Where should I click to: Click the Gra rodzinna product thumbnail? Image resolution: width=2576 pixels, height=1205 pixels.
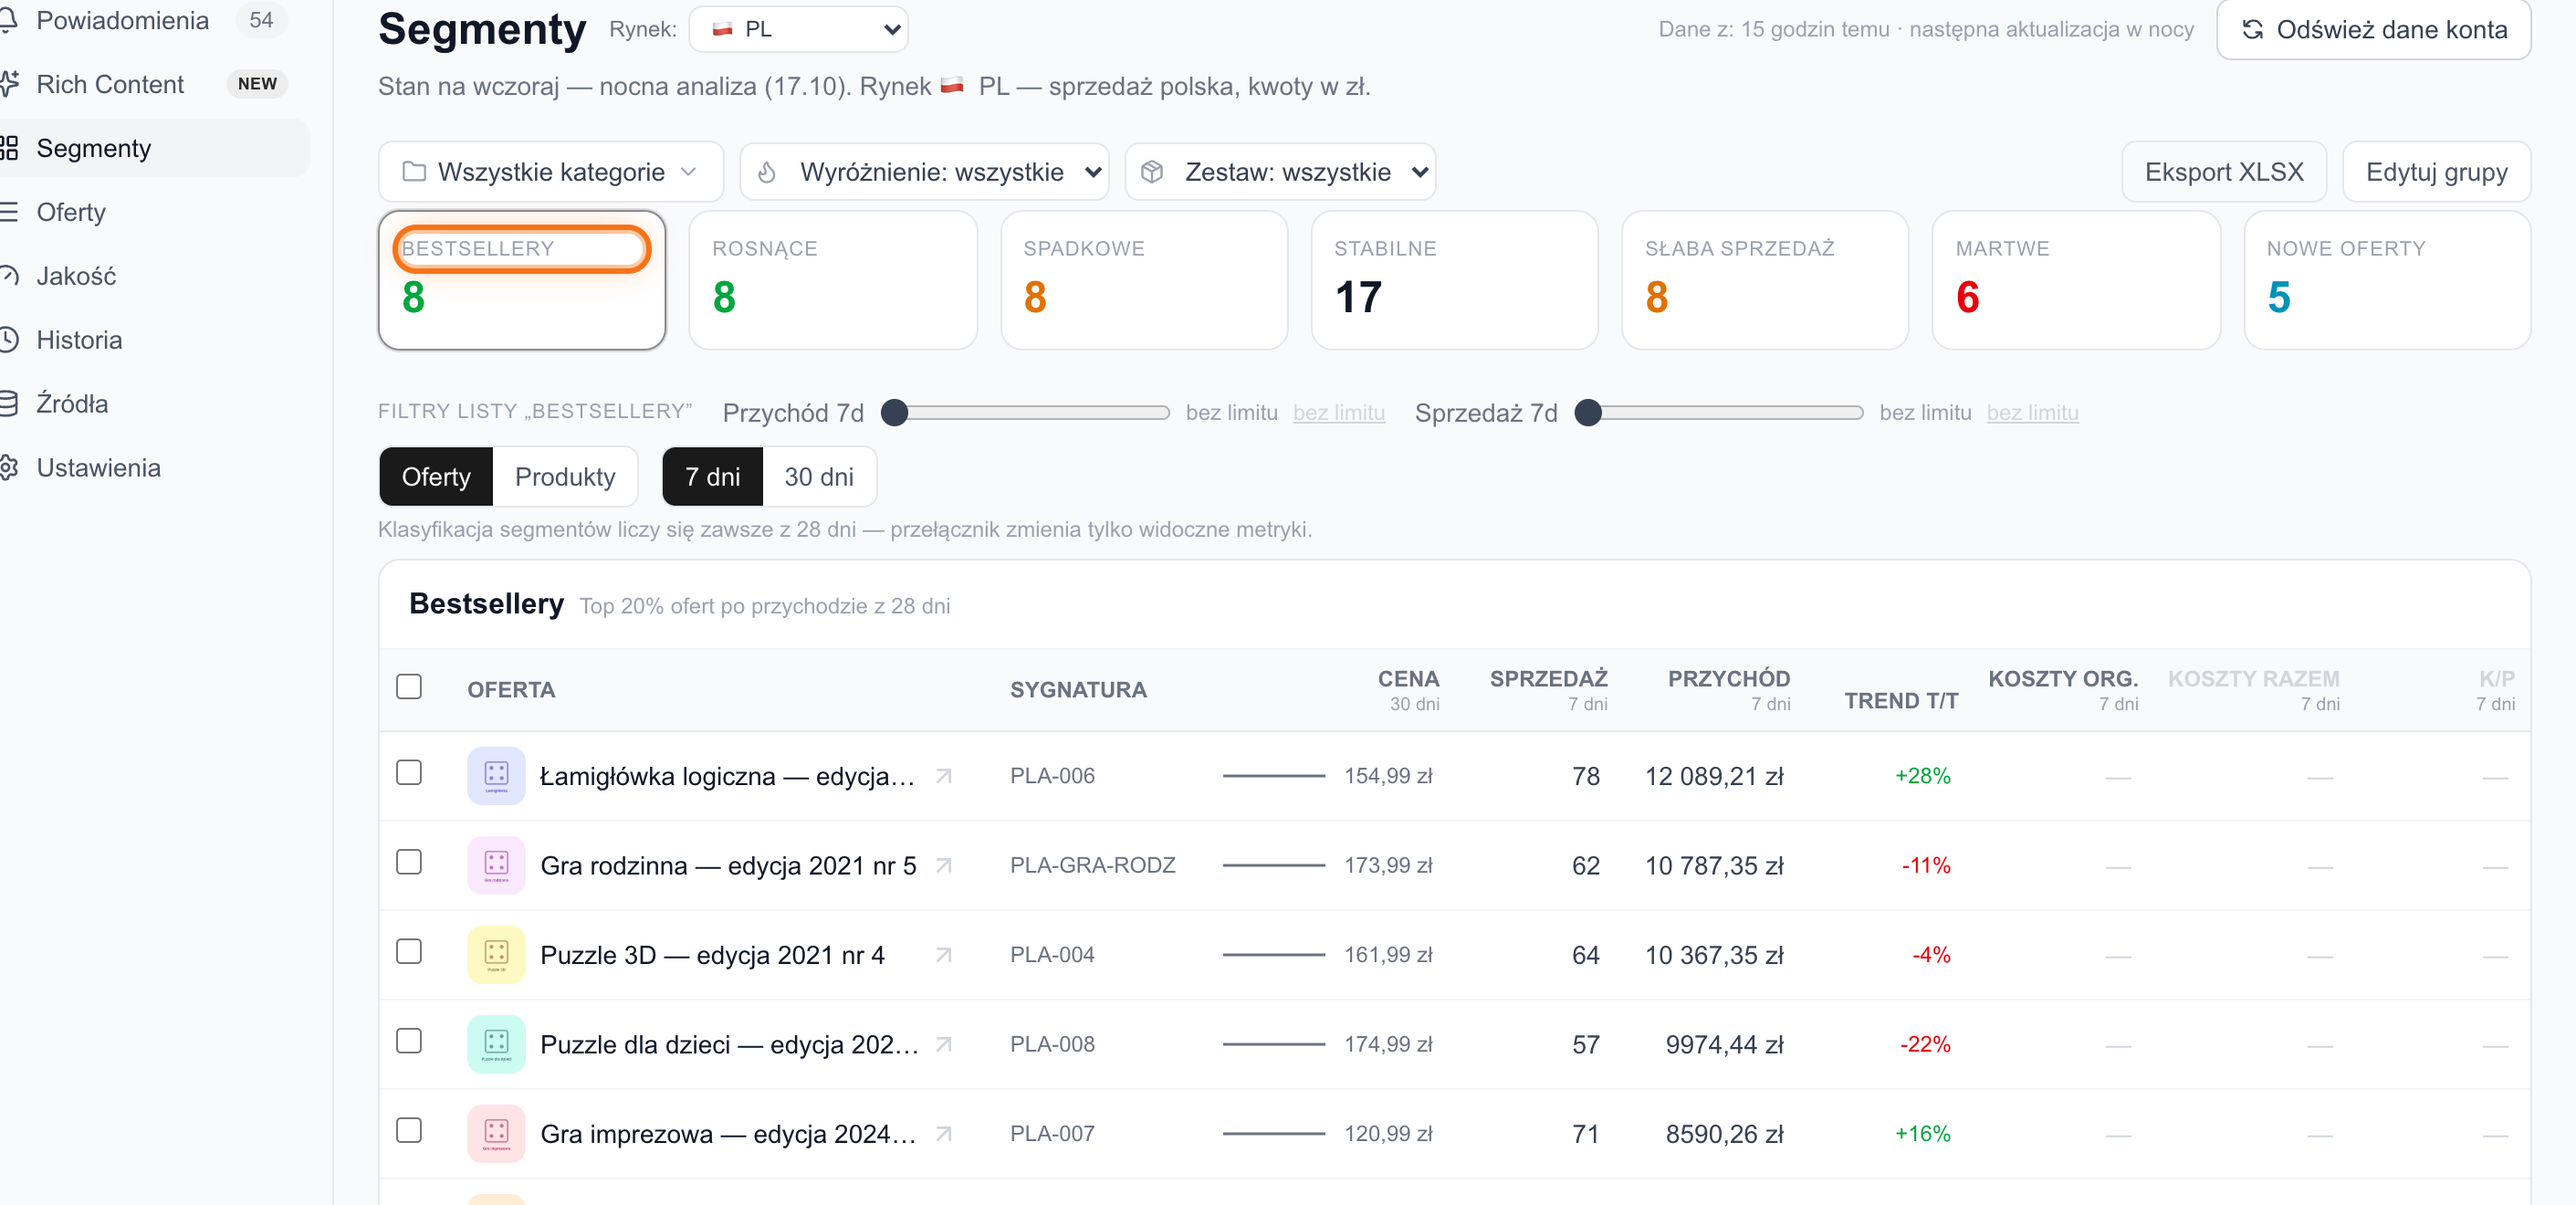[496, 866]
